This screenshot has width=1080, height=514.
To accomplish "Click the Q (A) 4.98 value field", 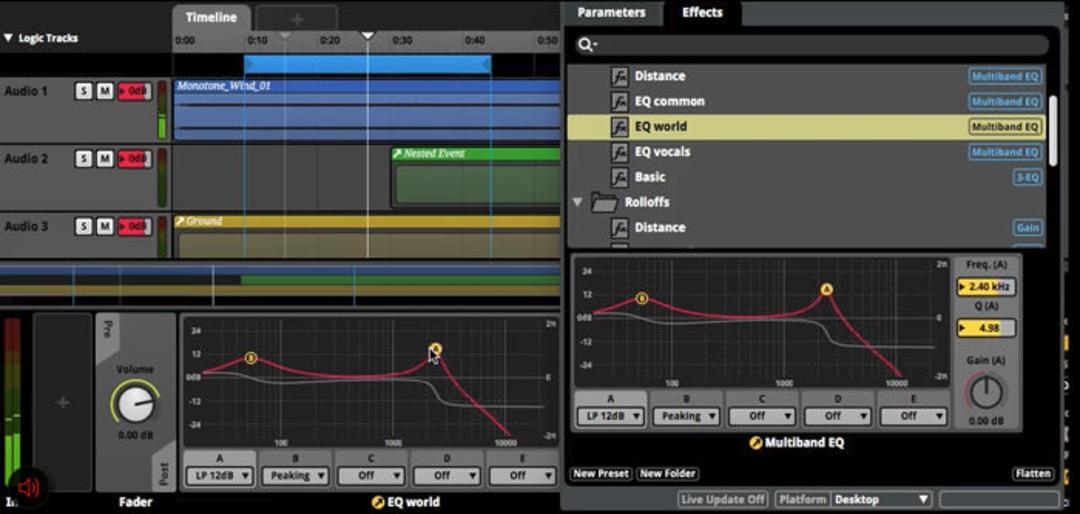I will [986, 328].
